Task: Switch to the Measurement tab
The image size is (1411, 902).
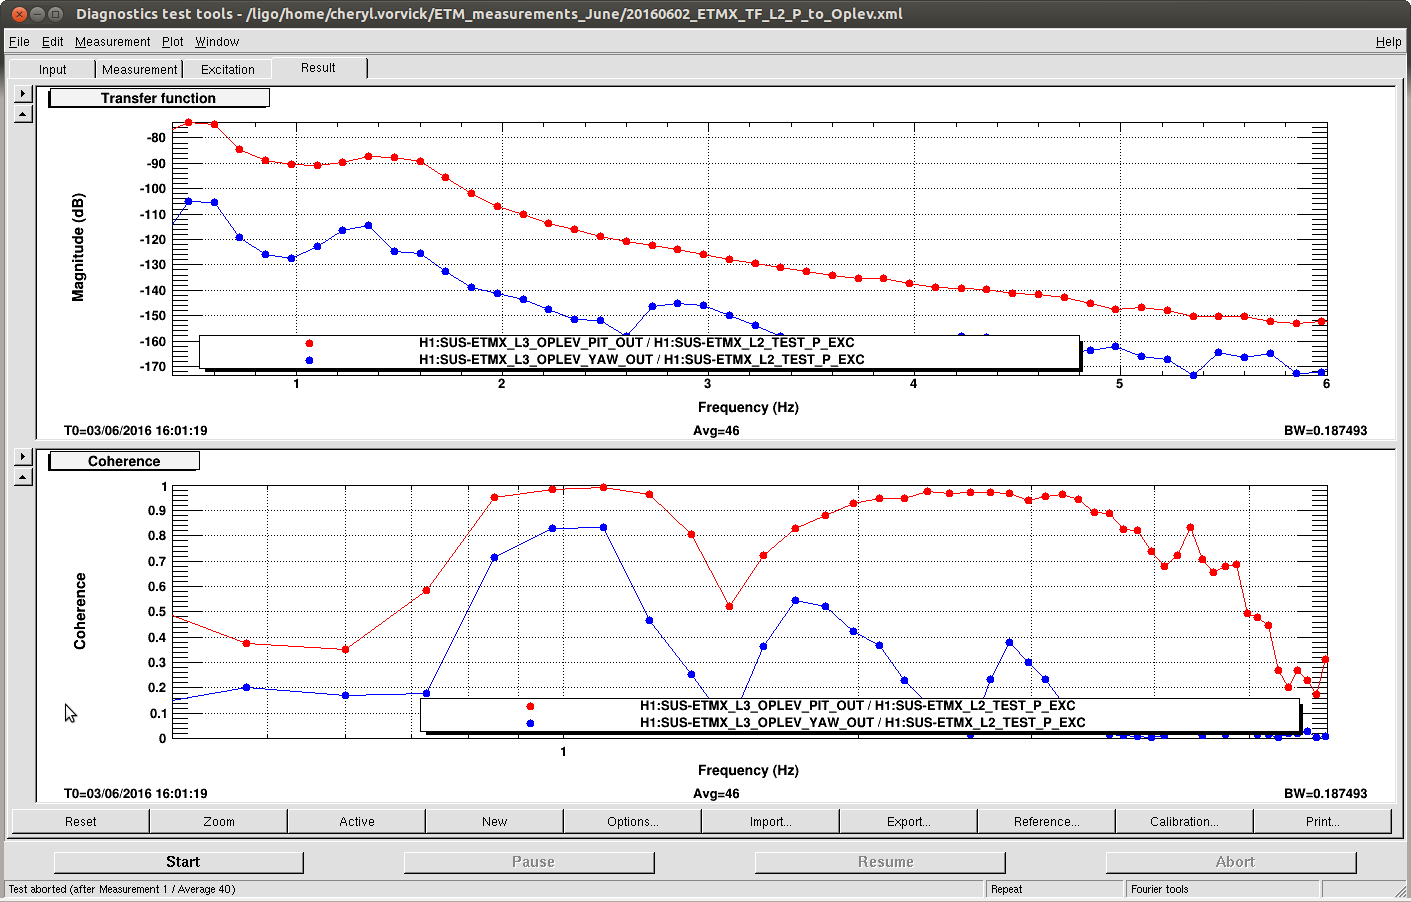Action: (139, 69)
